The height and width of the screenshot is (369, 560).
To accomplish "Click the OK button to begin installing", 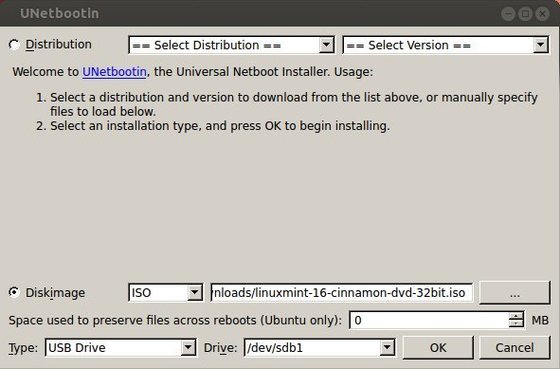I will coord(438,348).
